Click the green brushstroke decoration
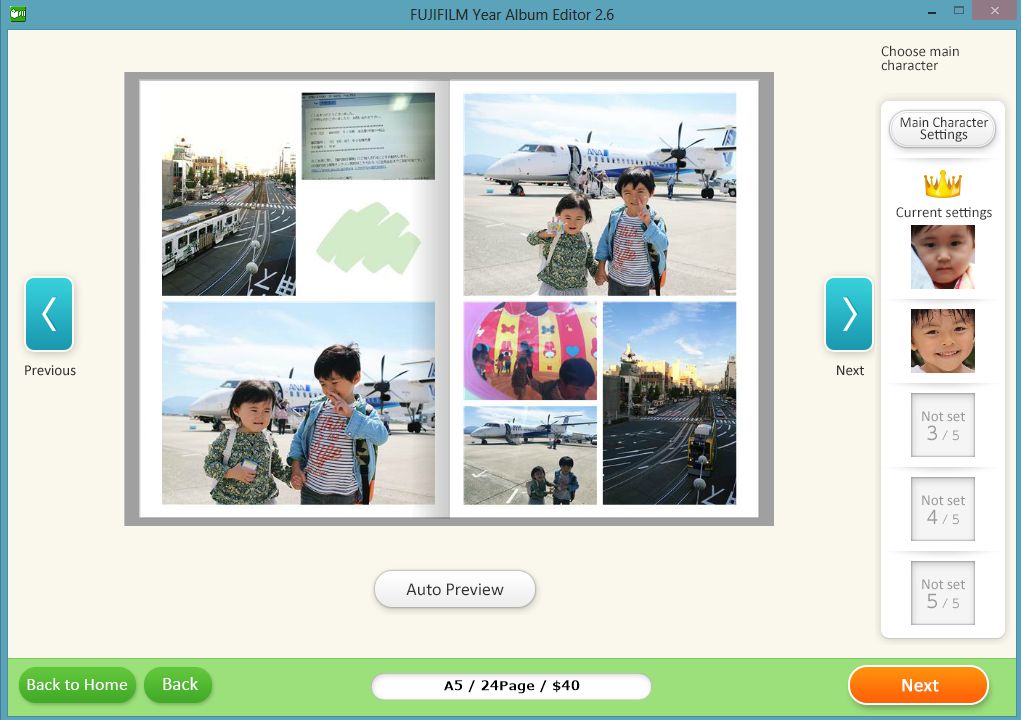1021x720 pixels. (368, 238)
